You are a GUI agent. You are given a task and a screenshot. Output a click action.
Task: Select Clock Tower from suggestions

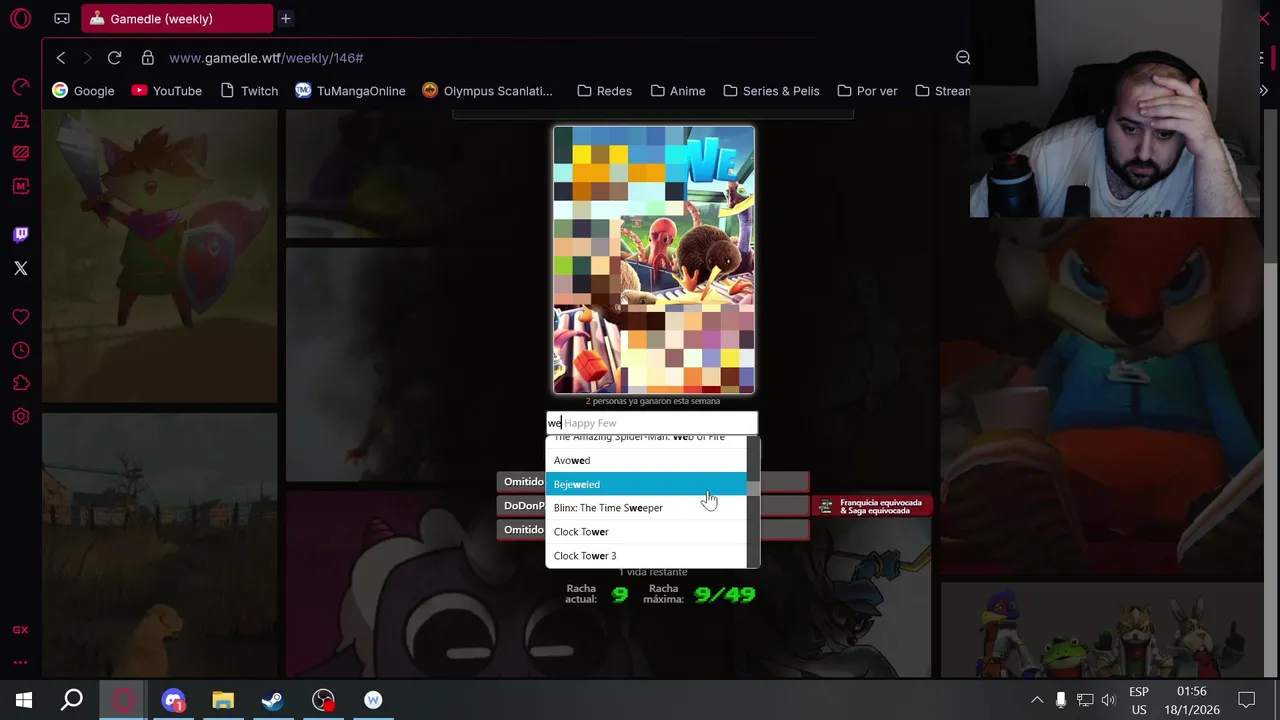click(x=646, y=532)
